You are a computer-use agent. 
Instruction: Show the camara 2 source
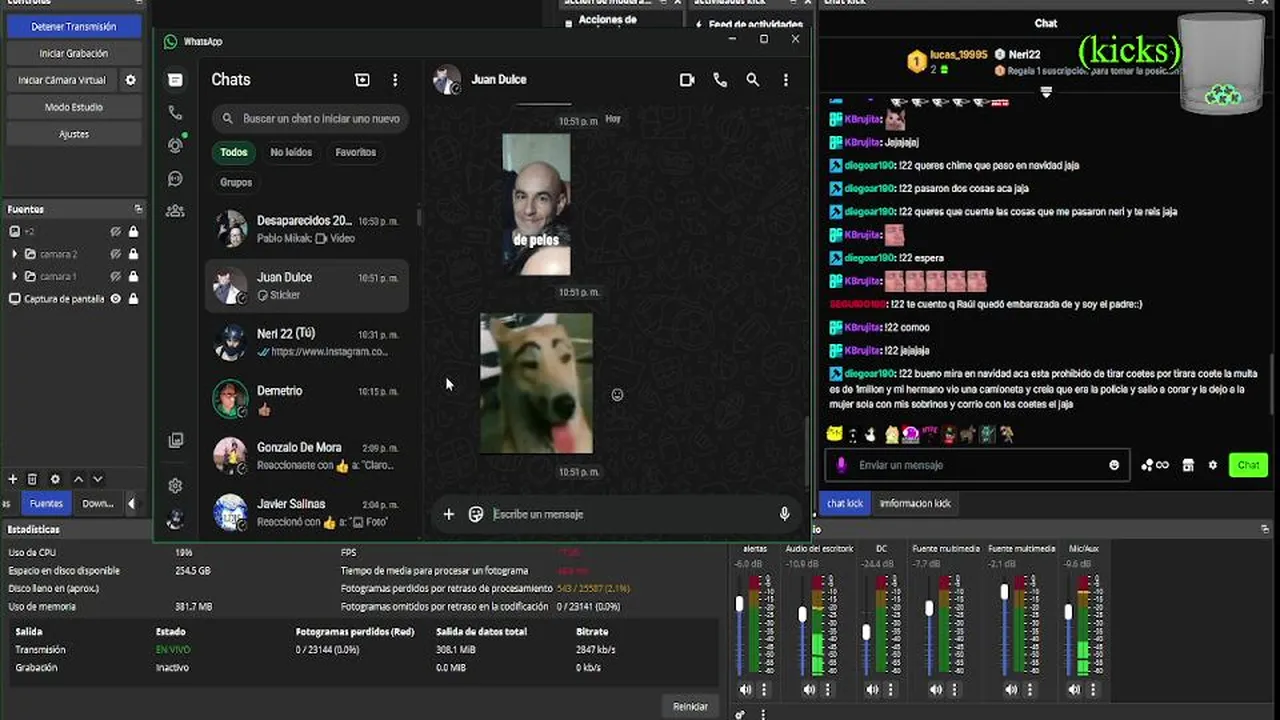[x=116, y=254]
